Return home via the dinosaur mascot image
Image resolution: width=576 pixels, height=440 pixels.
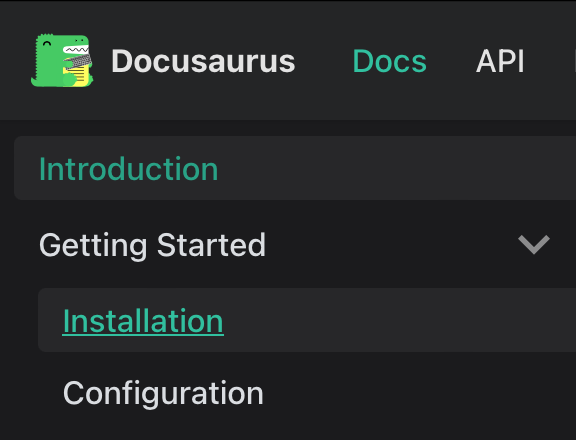[62, 61]
